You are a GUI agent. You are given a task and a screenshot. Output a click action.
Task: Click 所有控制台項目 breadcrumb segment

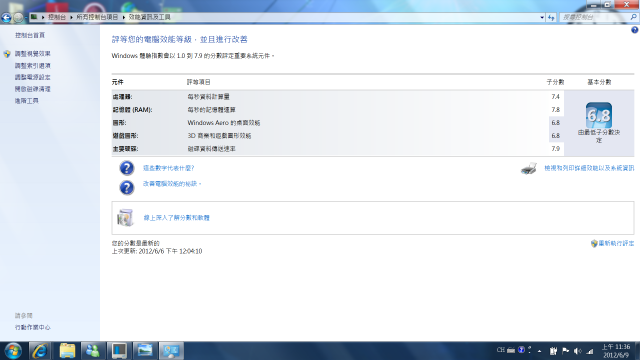coord(97,17)
